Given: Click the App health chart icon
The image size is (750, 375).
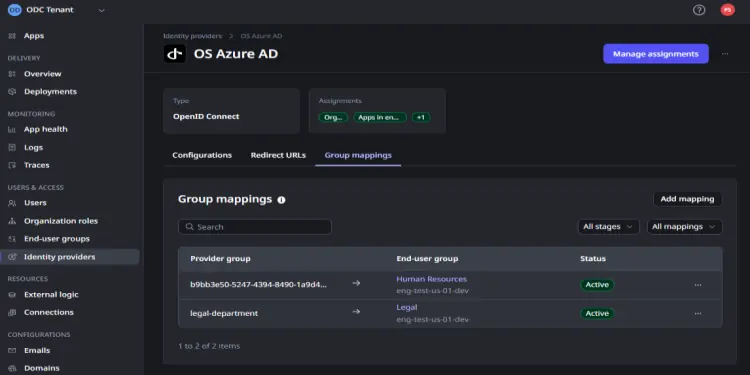Looking at the screenshot, I should [12, 130].
